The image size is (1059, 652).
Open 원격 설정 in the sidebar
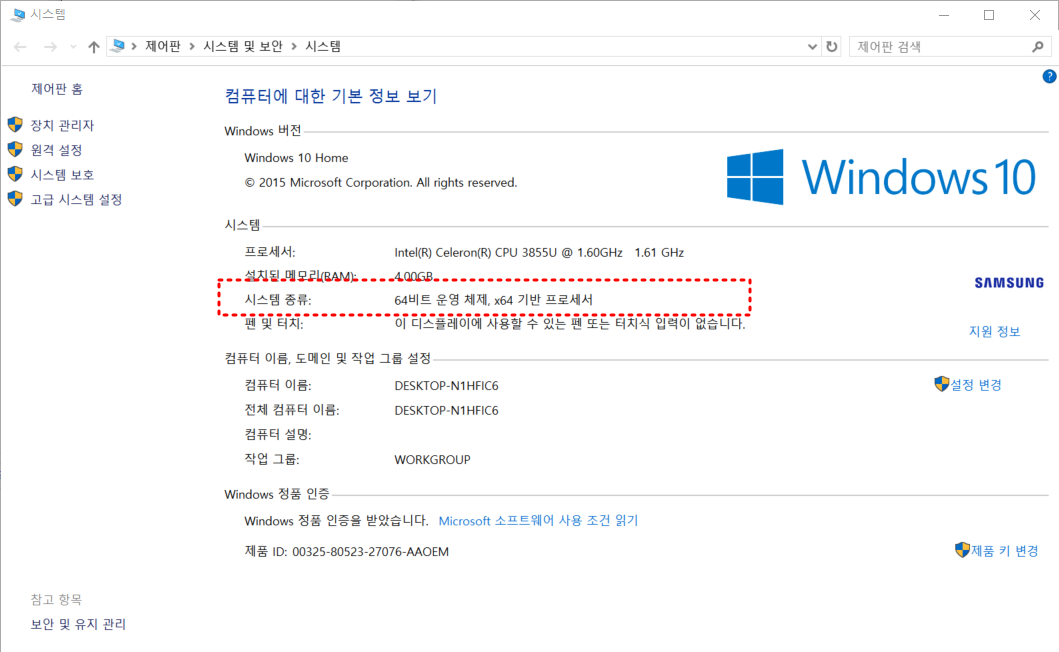pyautogui.click(x=56, y=149)
